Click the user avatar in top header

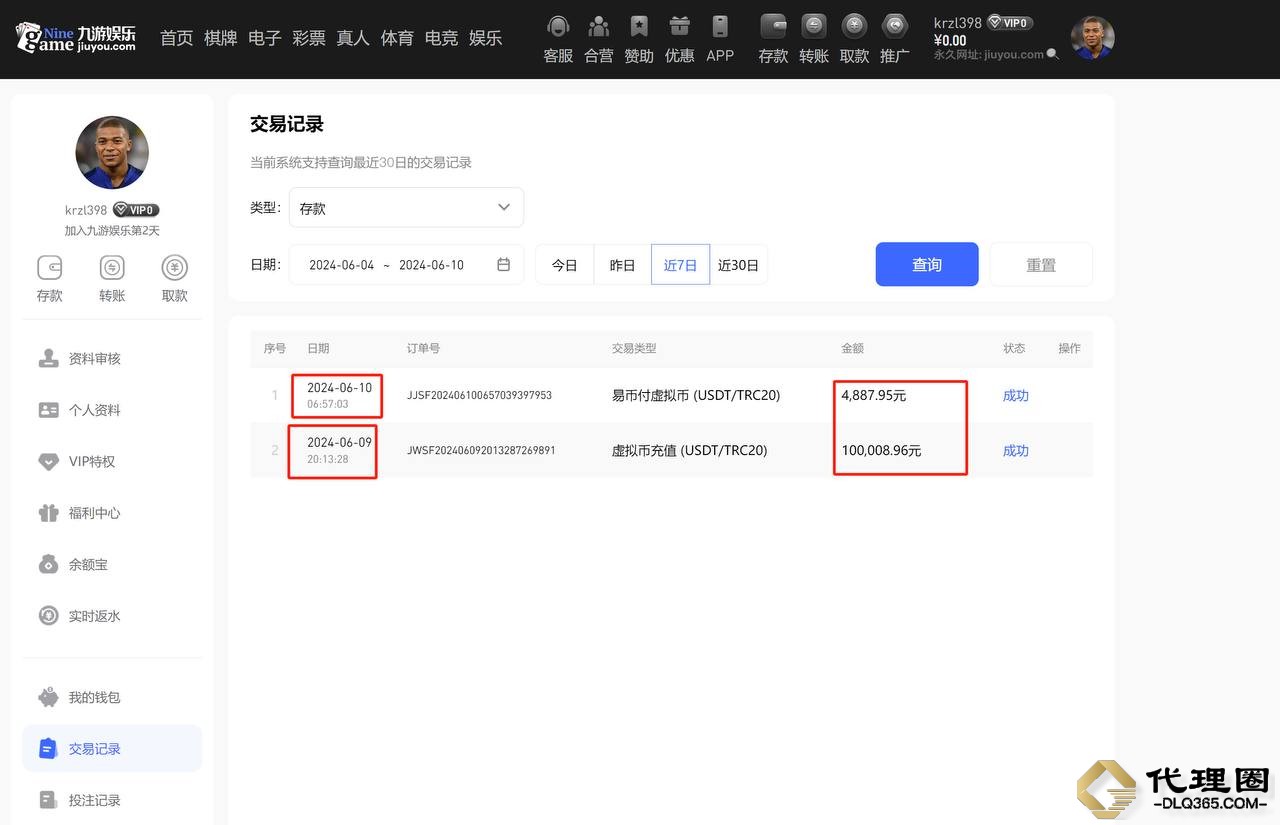[x=1092, y=38]
